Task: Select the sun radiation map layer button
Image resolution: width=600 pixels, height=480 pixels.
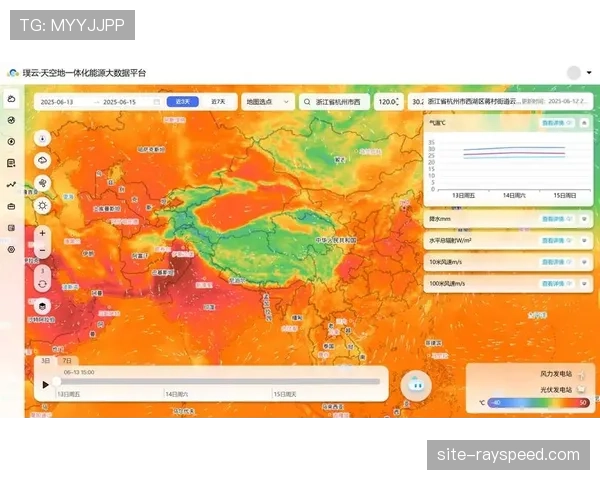Action: [x=42, y=204]
